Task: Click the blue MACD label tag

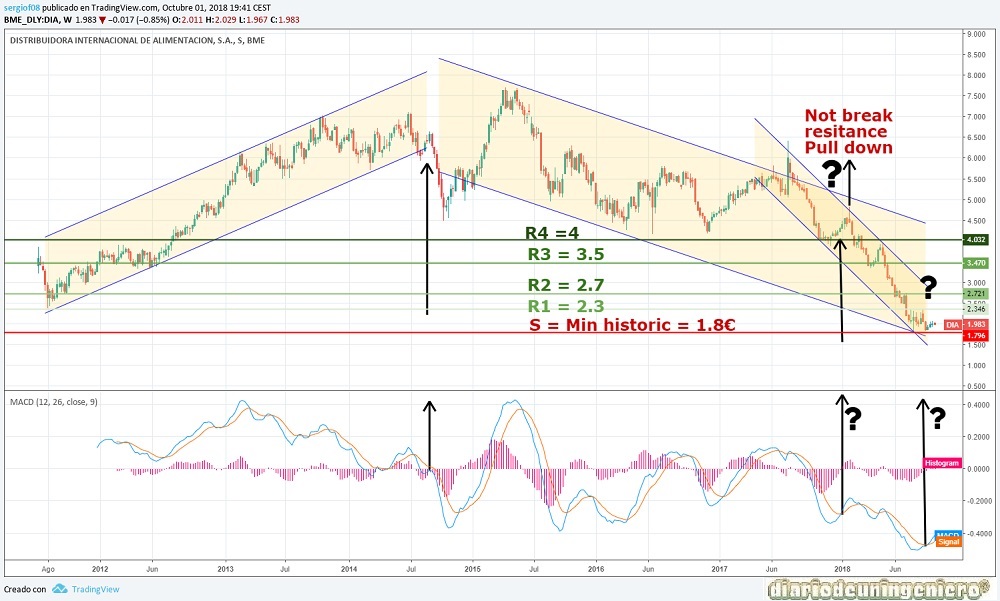Action: (x=948, y=535)
